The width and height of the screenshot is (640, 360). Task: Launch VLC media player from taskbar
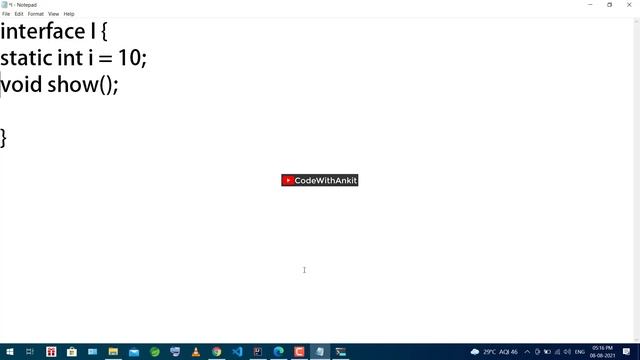pos(196,351)
